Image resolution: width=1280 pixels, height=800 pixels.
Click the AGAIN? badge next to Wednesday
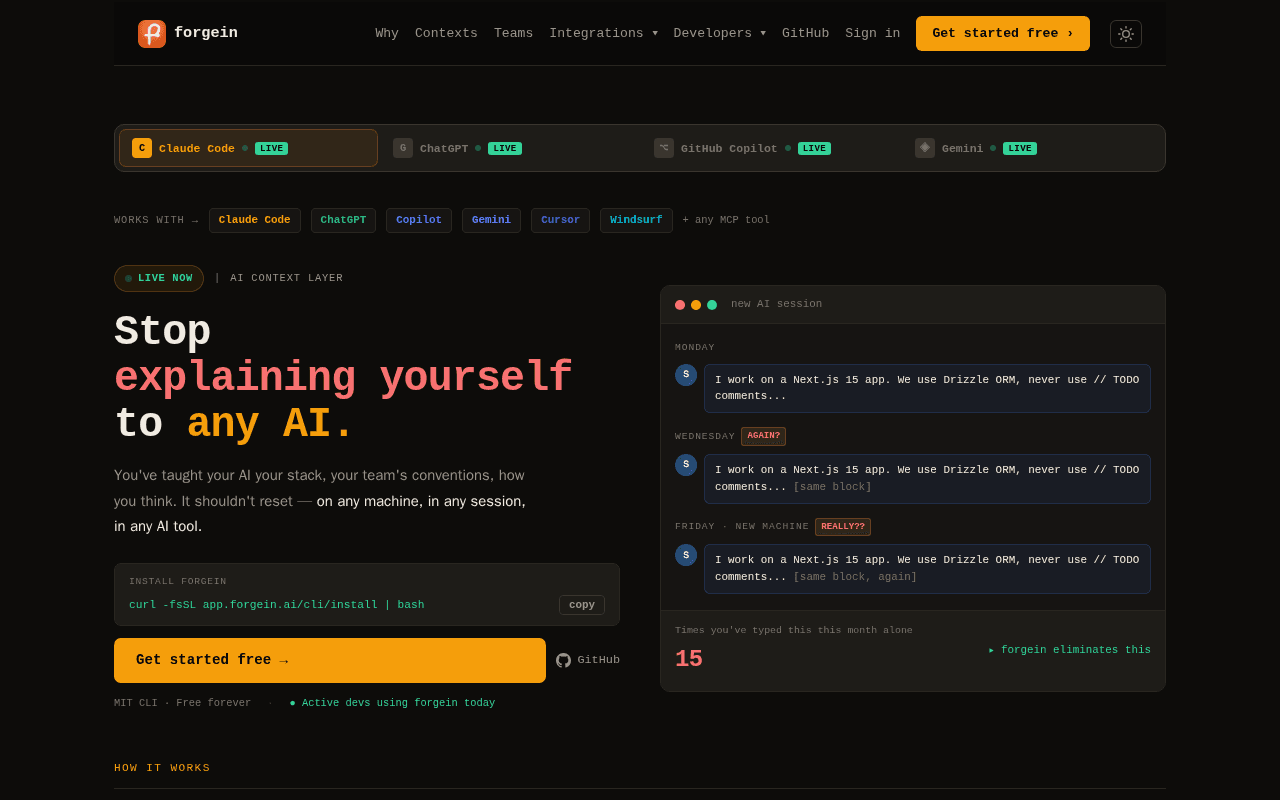point(763,436)
